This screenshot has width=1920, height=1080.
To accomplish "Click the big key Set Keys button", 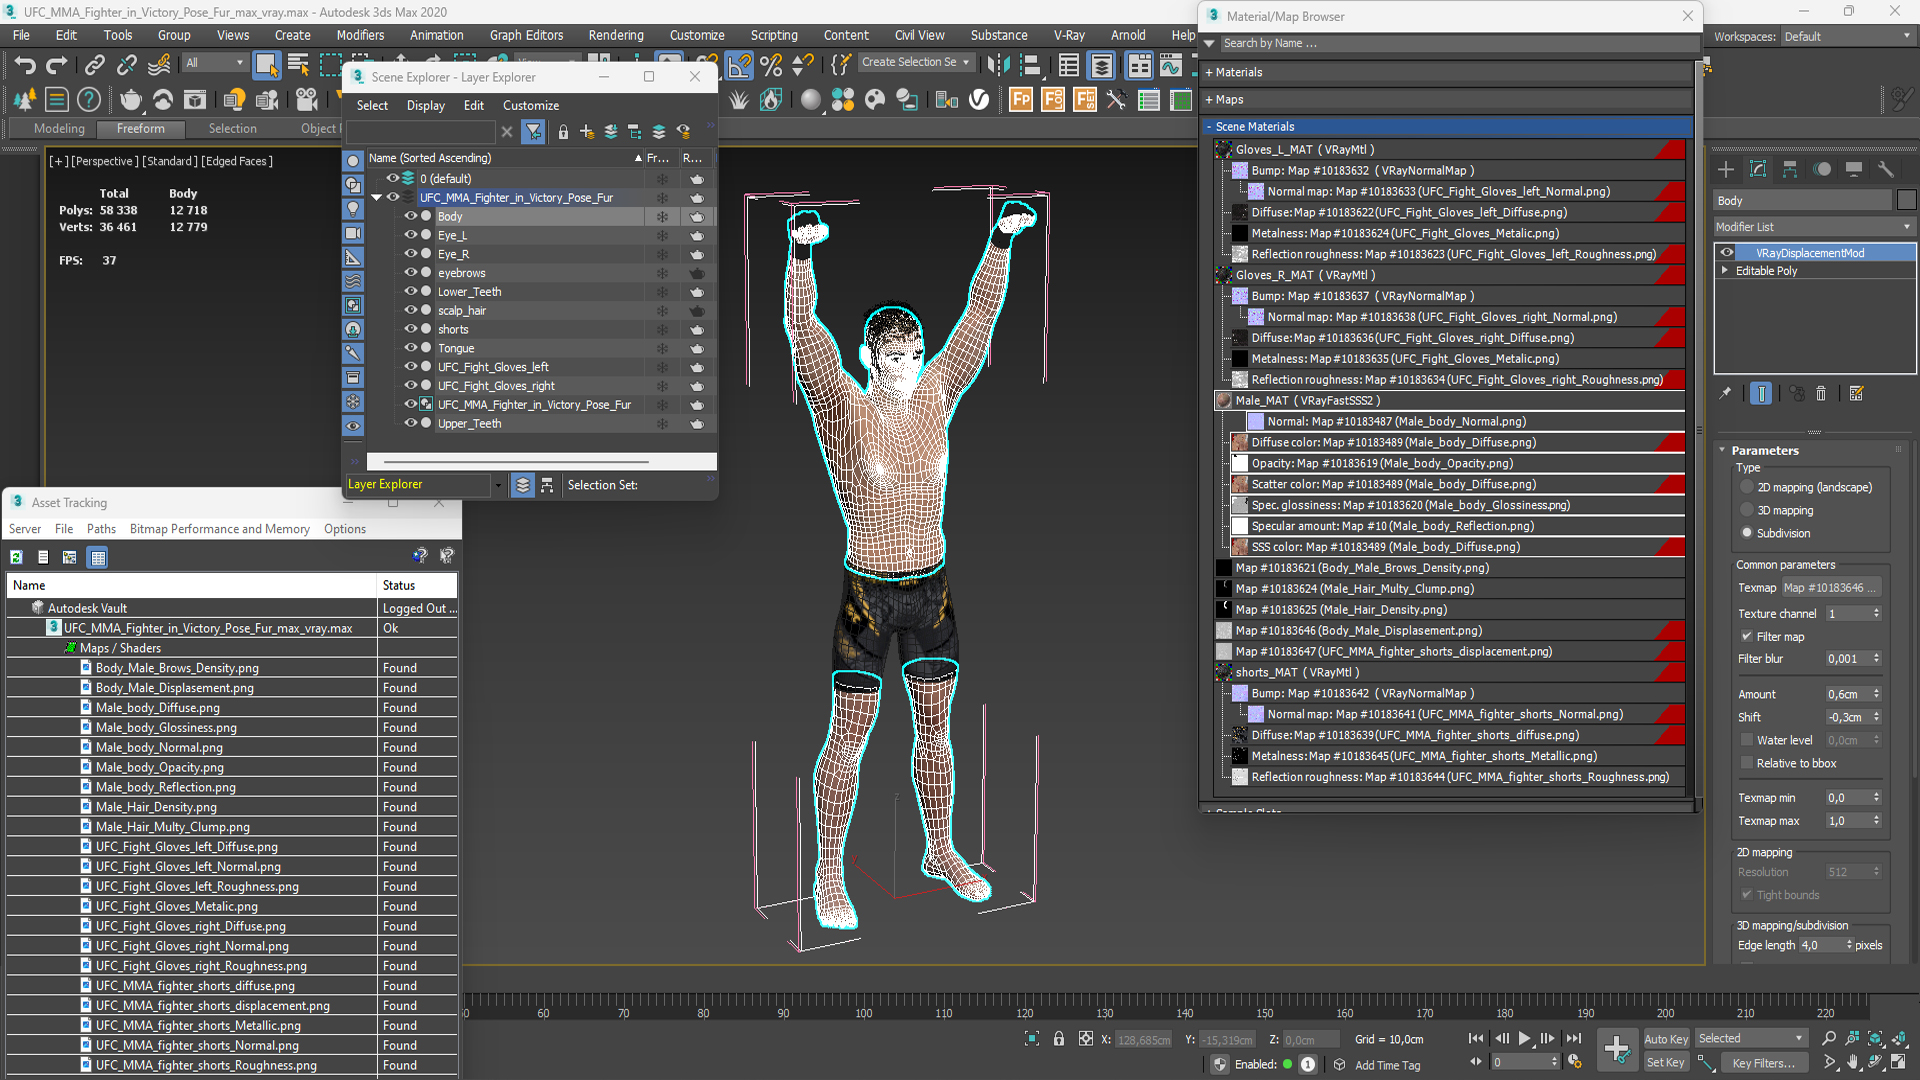I will (1616, 1049).
